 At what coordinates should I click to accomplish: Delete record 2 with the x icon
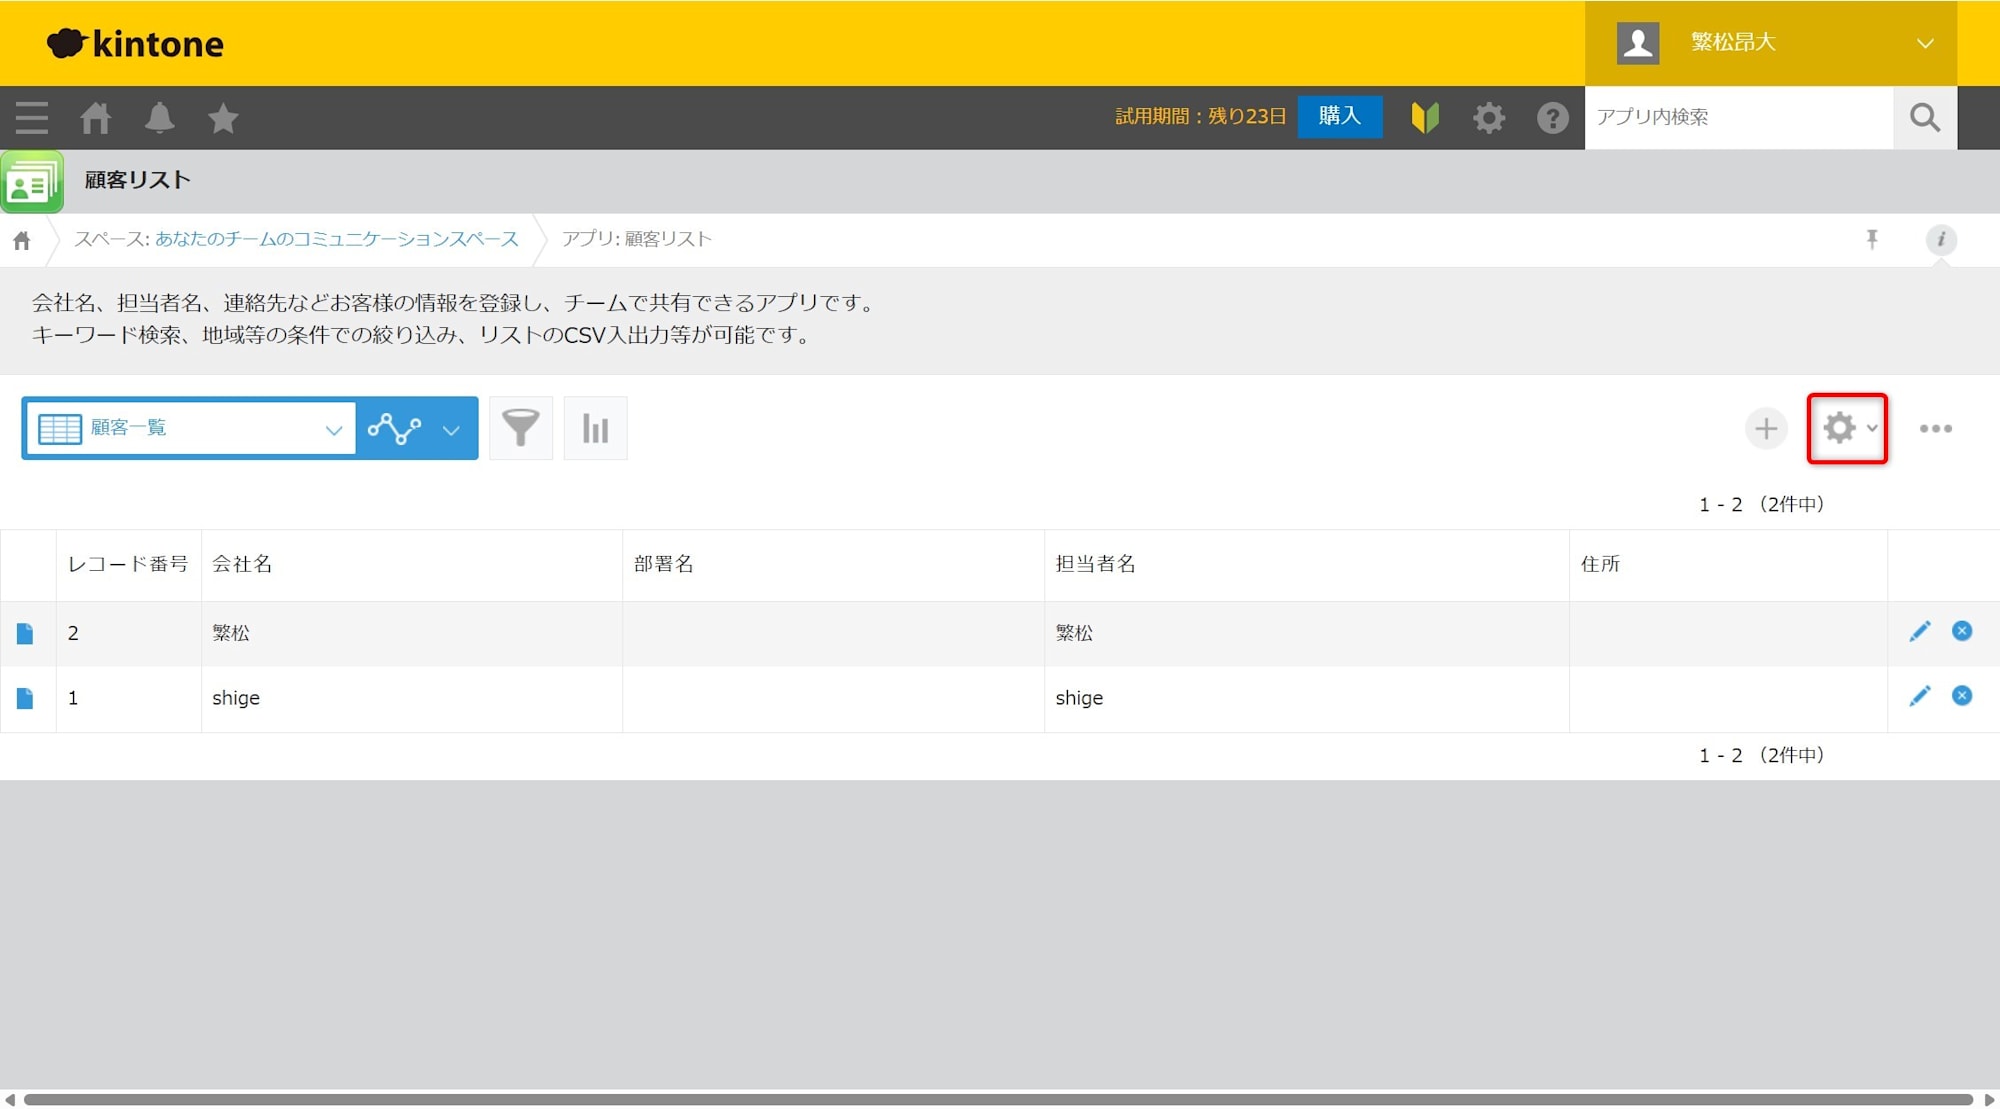(x=1962, y=631)
